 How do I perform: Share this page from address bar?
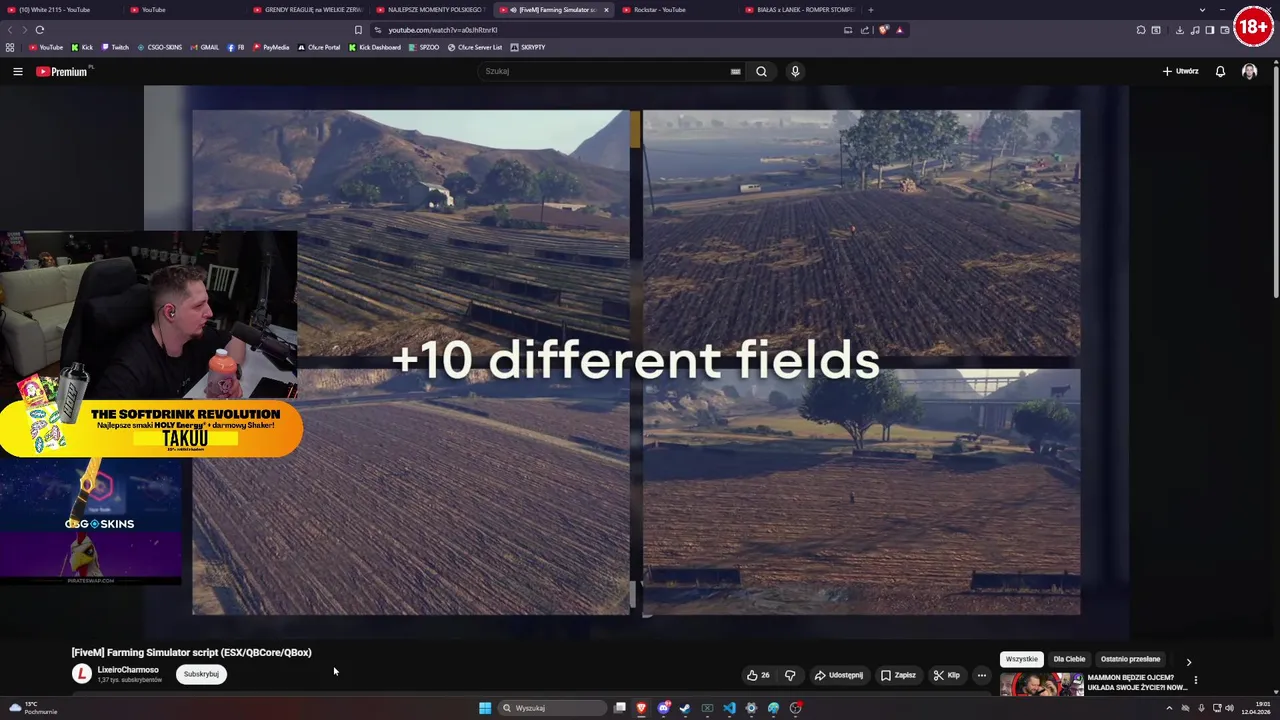pyautogui.click(x=865, y=30)
